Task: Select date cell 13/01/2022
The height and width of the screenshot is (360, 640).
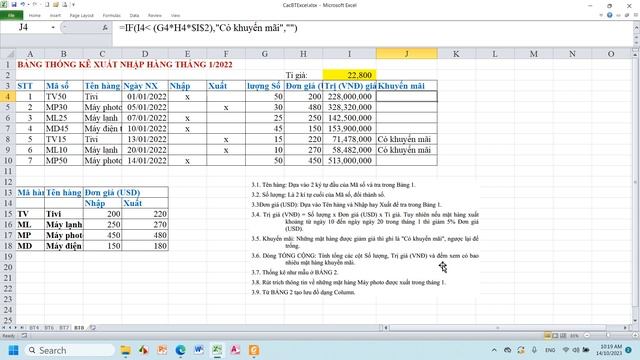Action: coord(145,139)
